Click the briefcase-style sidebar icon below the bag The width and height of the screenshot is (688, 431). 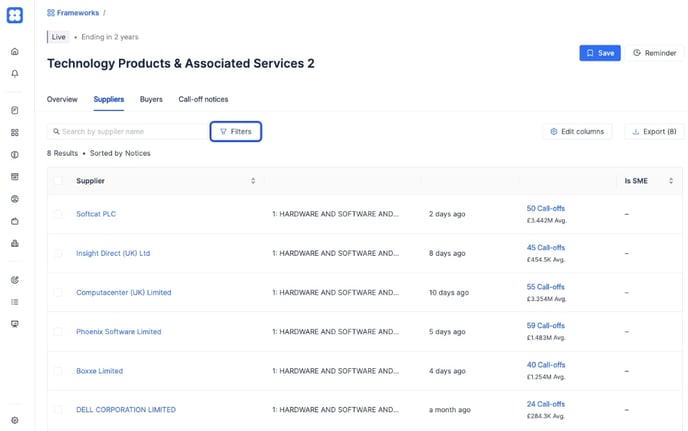pos(14,243)
